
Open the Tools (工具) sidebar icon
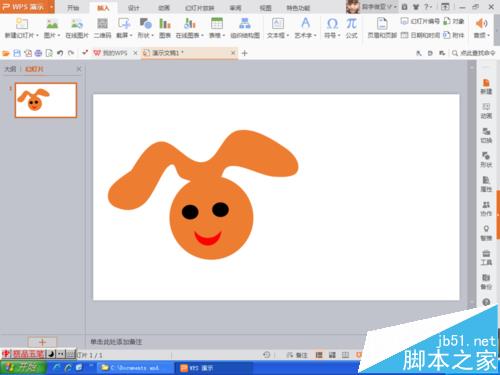tap(486, 258)
